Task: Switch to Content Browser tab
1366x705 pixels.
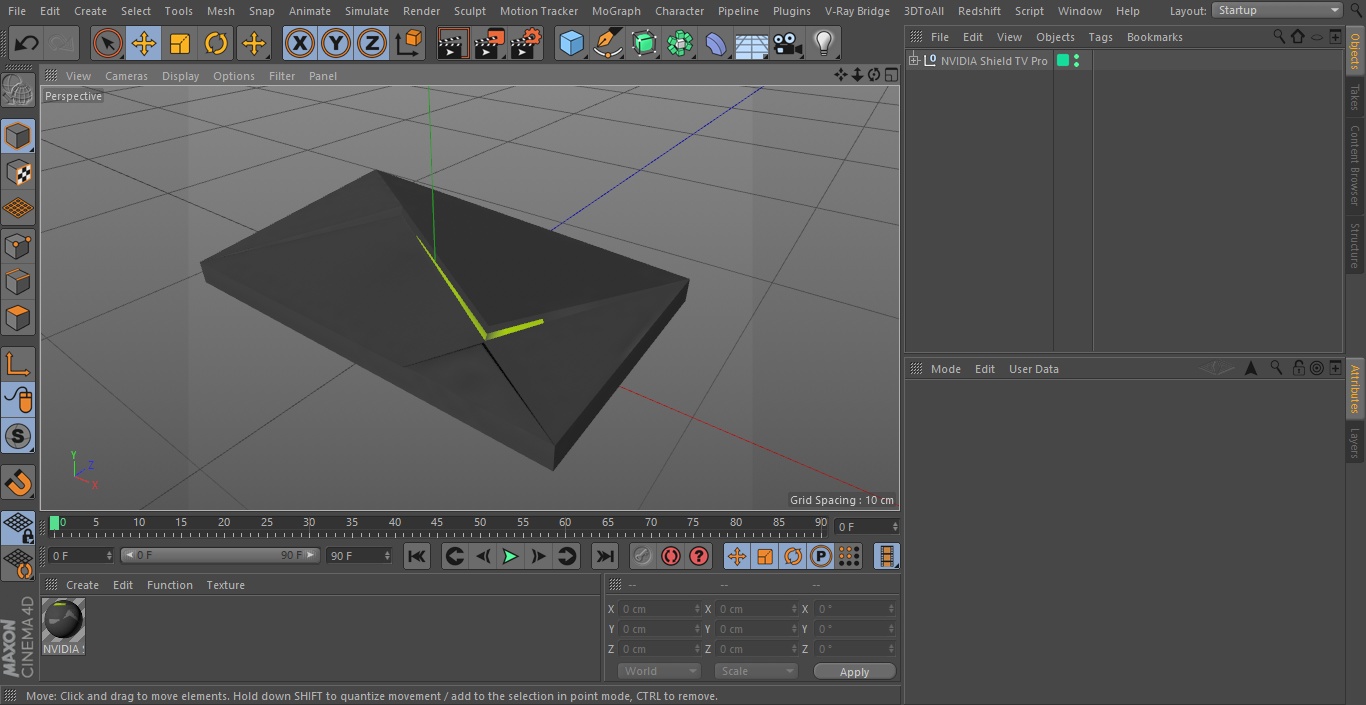Action: [x=1355, y=165]
